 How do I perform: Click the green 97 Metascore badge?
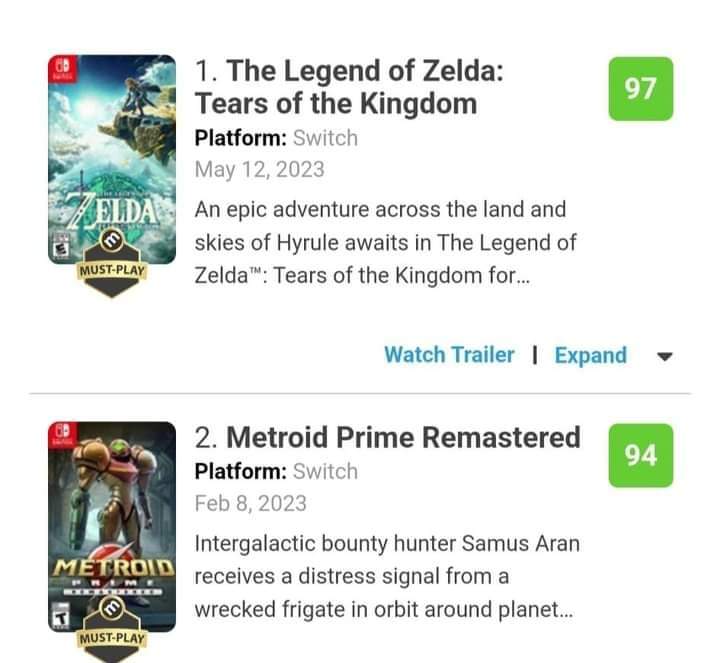click(641, 89)
